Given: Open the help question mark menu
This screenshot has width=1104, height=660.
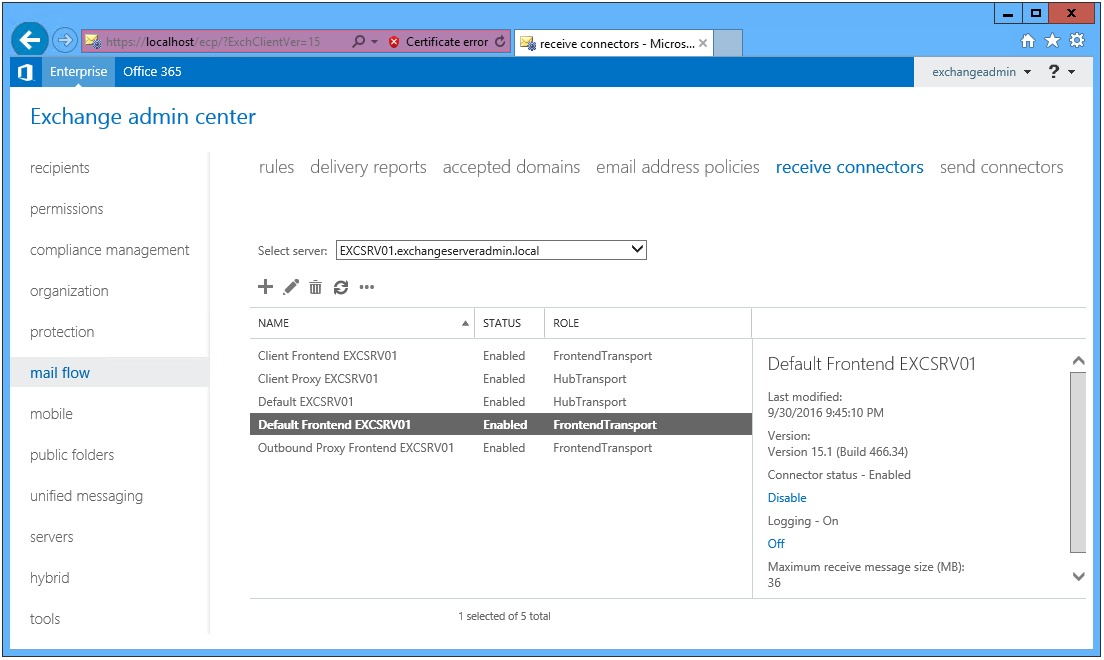Looking at the screenshot, I should pyautogui.click(x=1053, y=71).
